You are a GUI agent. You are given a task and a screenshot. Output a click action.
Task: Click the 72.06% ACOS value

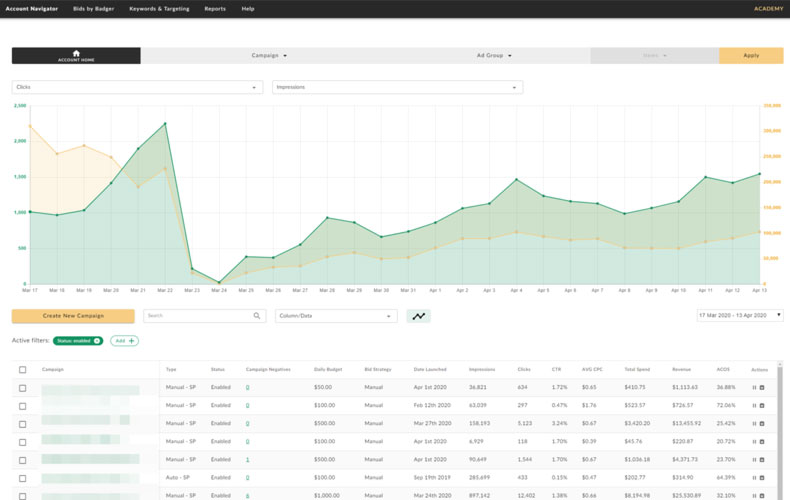tap(726, 405)
